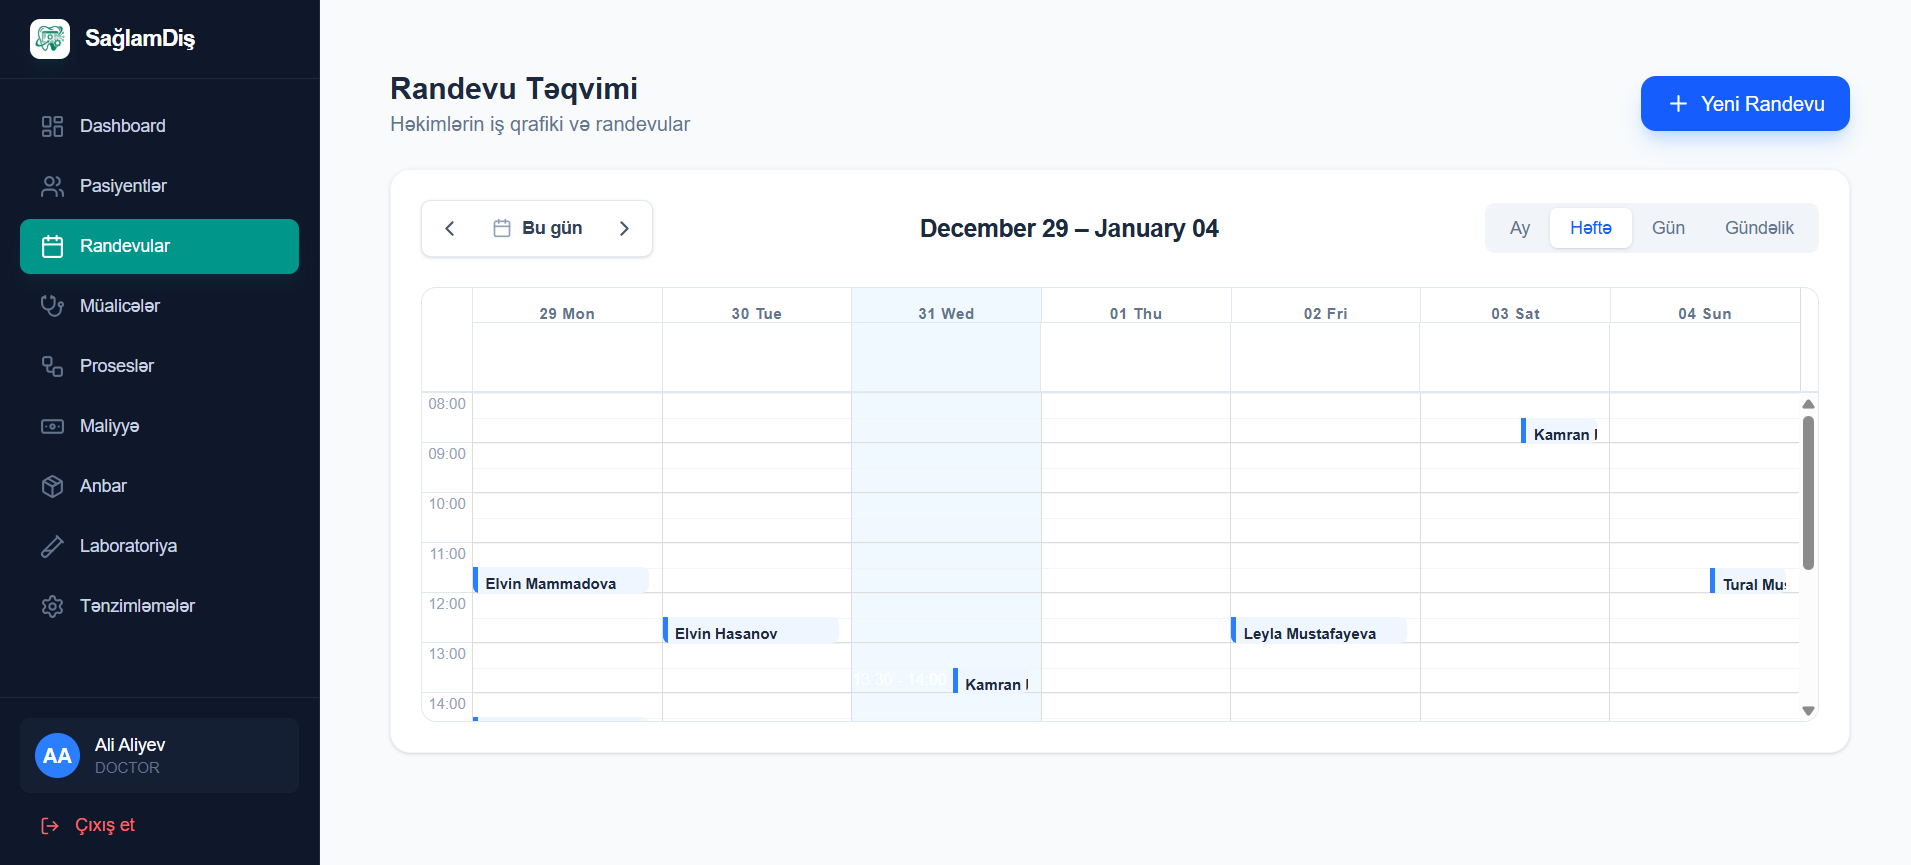Open Tural Mu appointment on Sunday
The width and height of the screenshot is (1911, 865).
pyautogui.click(x=1749, y=581)
